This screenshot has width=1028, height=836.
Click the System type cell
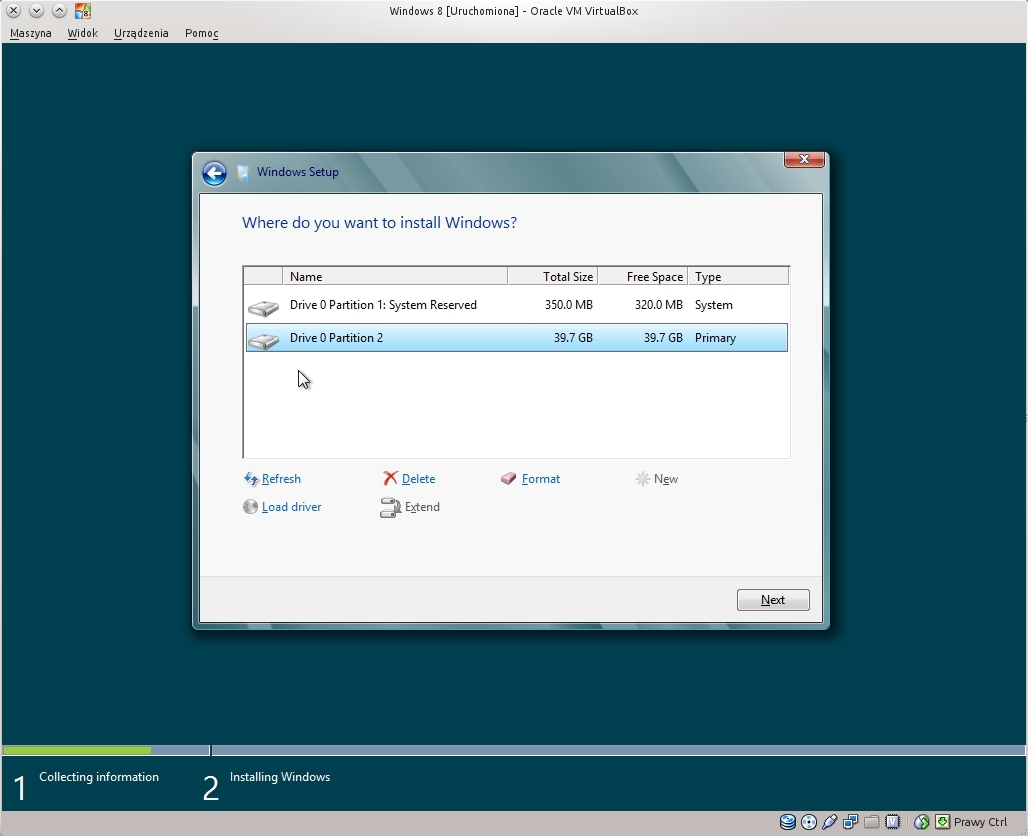click(x=714, y=305)
